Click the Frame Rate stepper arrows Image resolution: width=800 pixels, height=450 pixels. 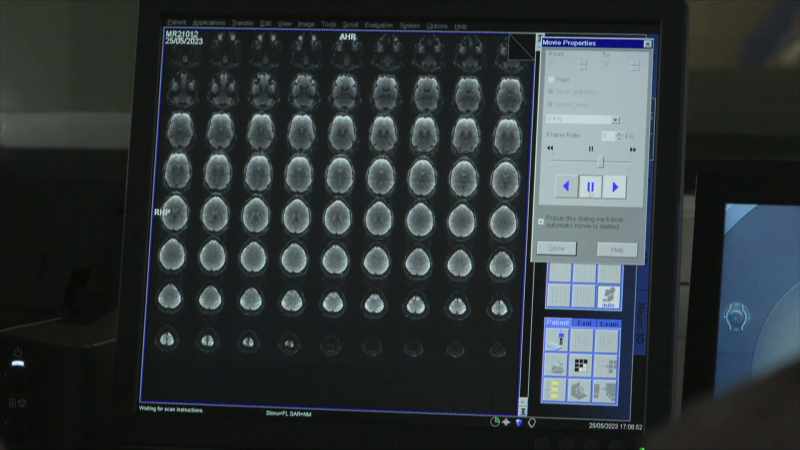tap(619, 136)
